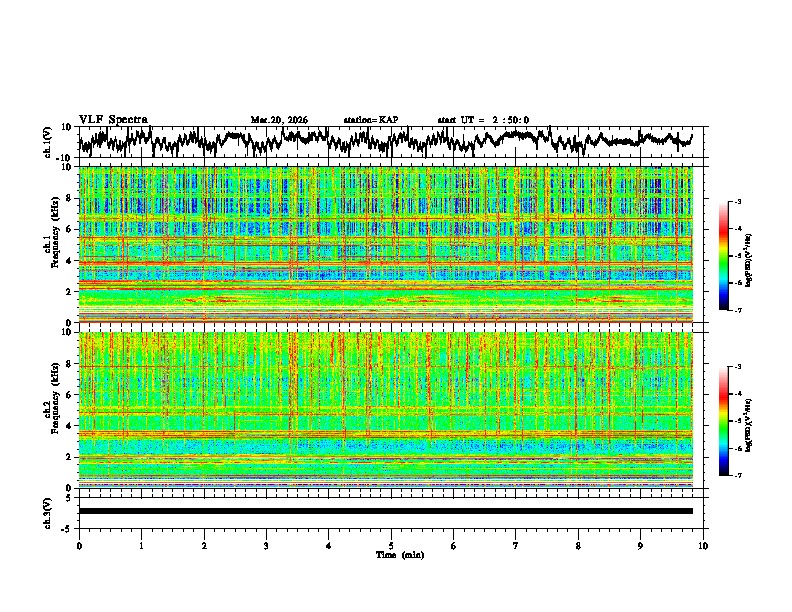
Task: Click ch.1 spectrogram frequency tick "2"
Action: [70, 291]
